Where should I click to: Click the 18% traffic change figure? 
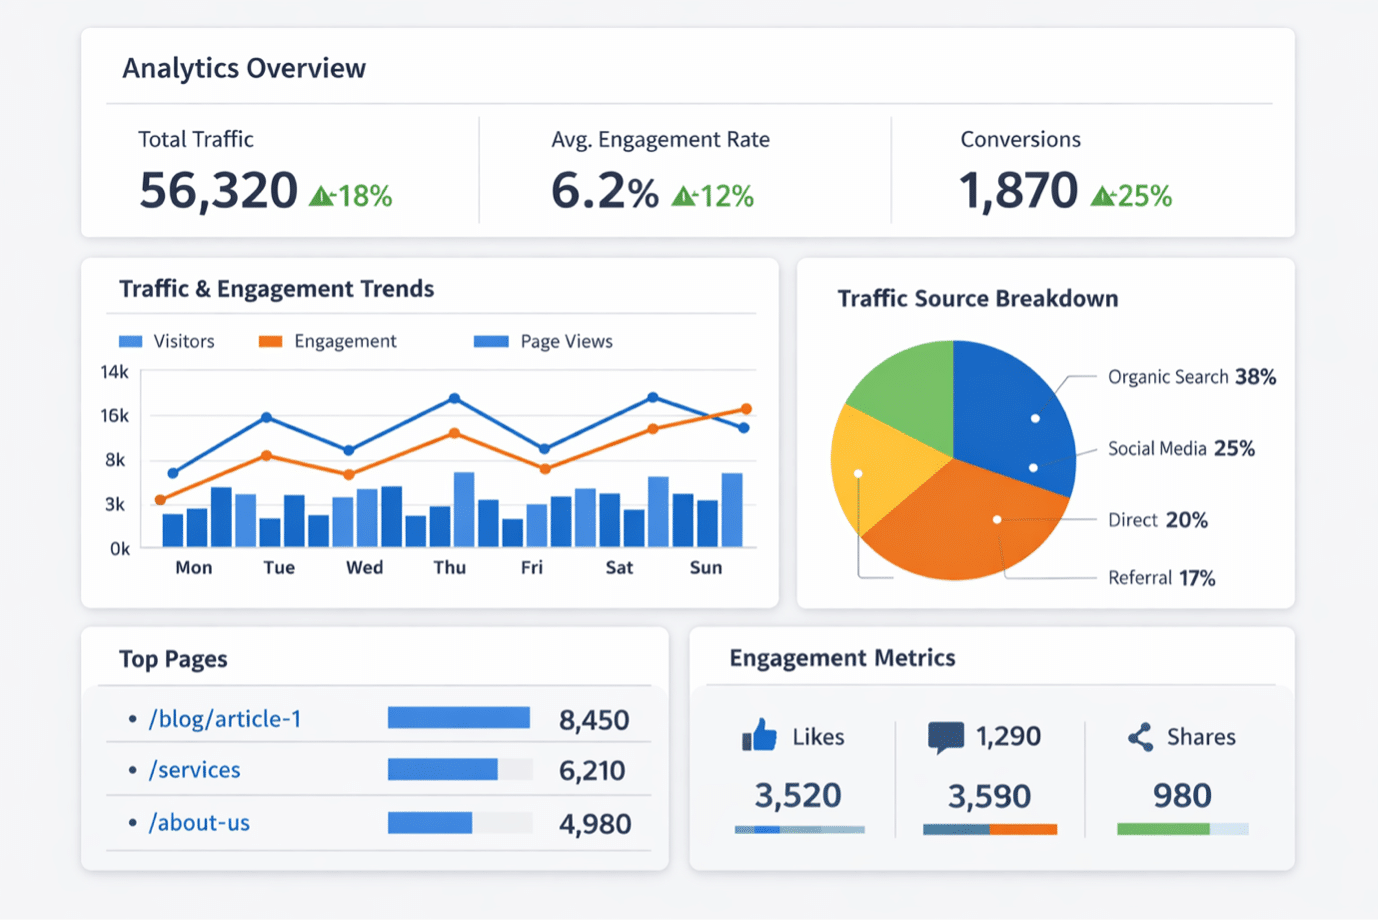click(365, 196)
